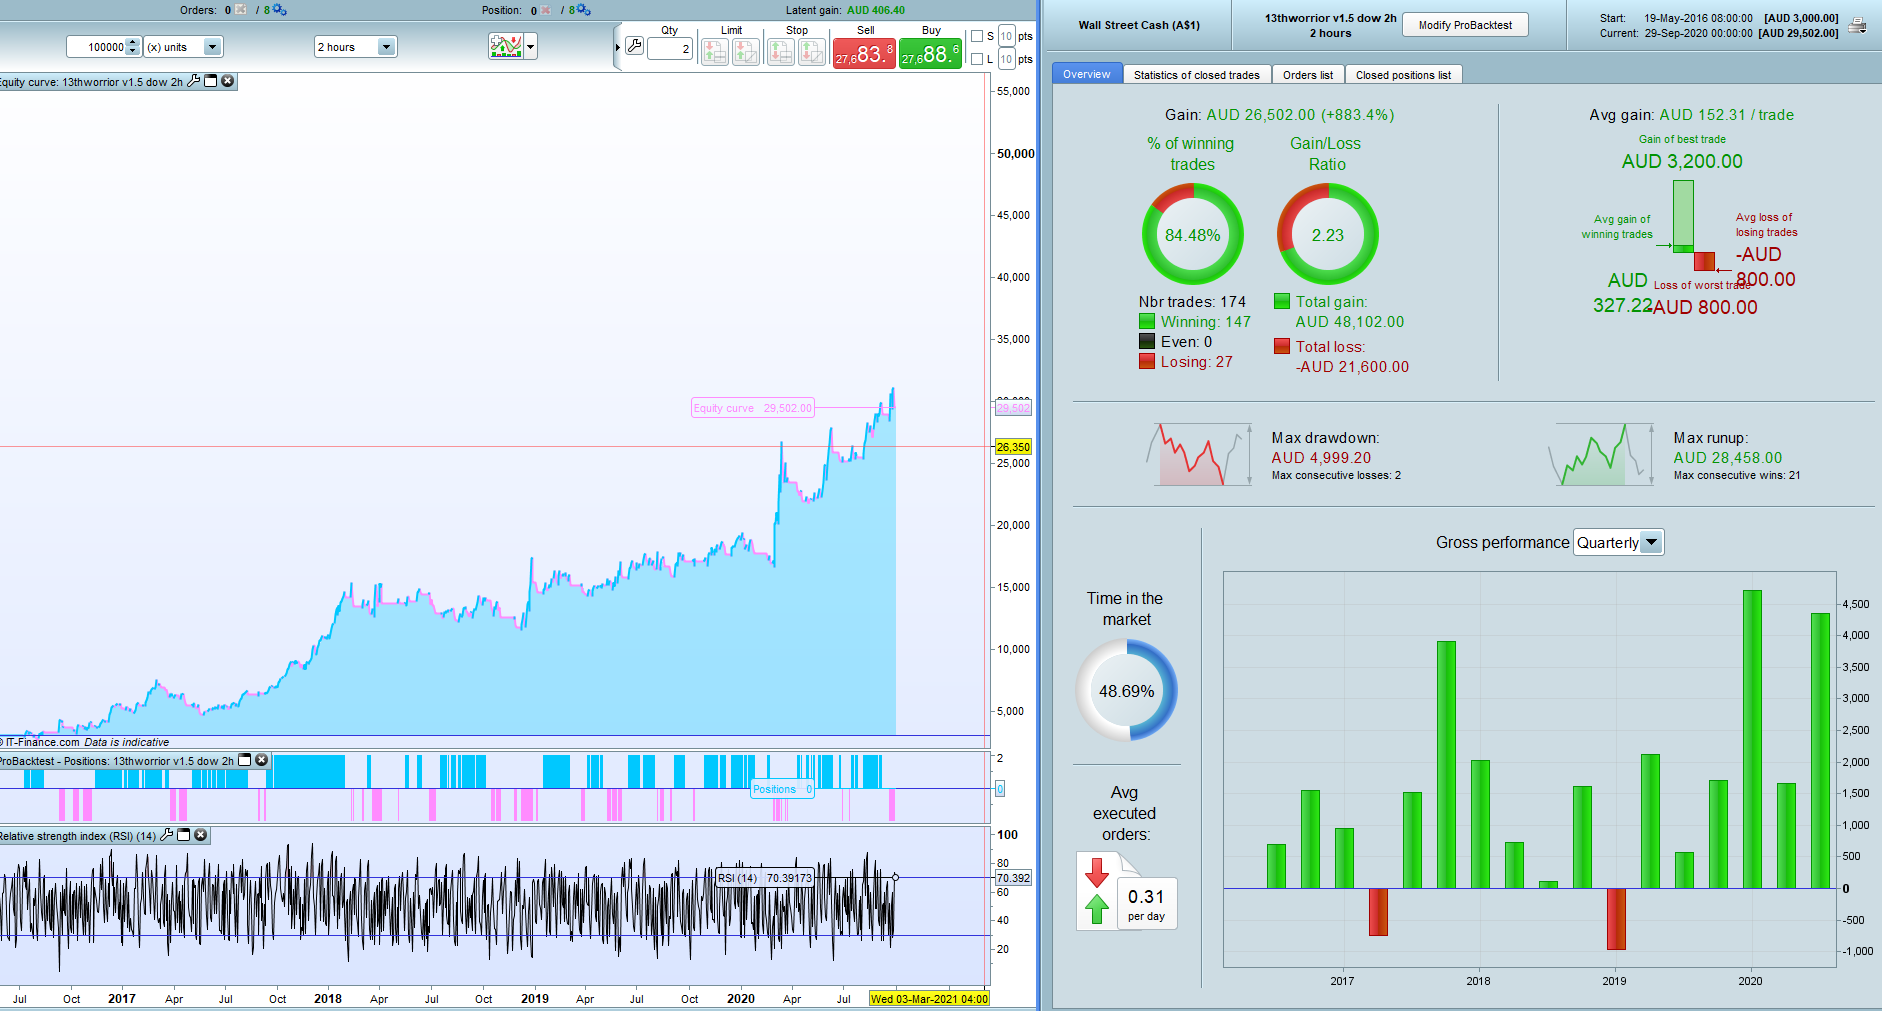Click the Latent gain AUD 406.40 value
The image size is (1882, 1011).
pyautogui.click(x=876, y=10)
